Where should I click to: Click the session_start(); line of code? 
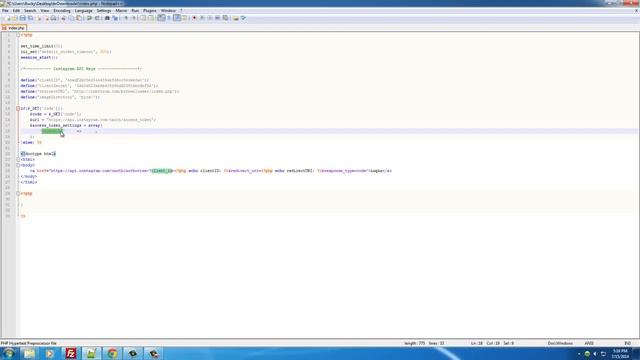[39, 58]
